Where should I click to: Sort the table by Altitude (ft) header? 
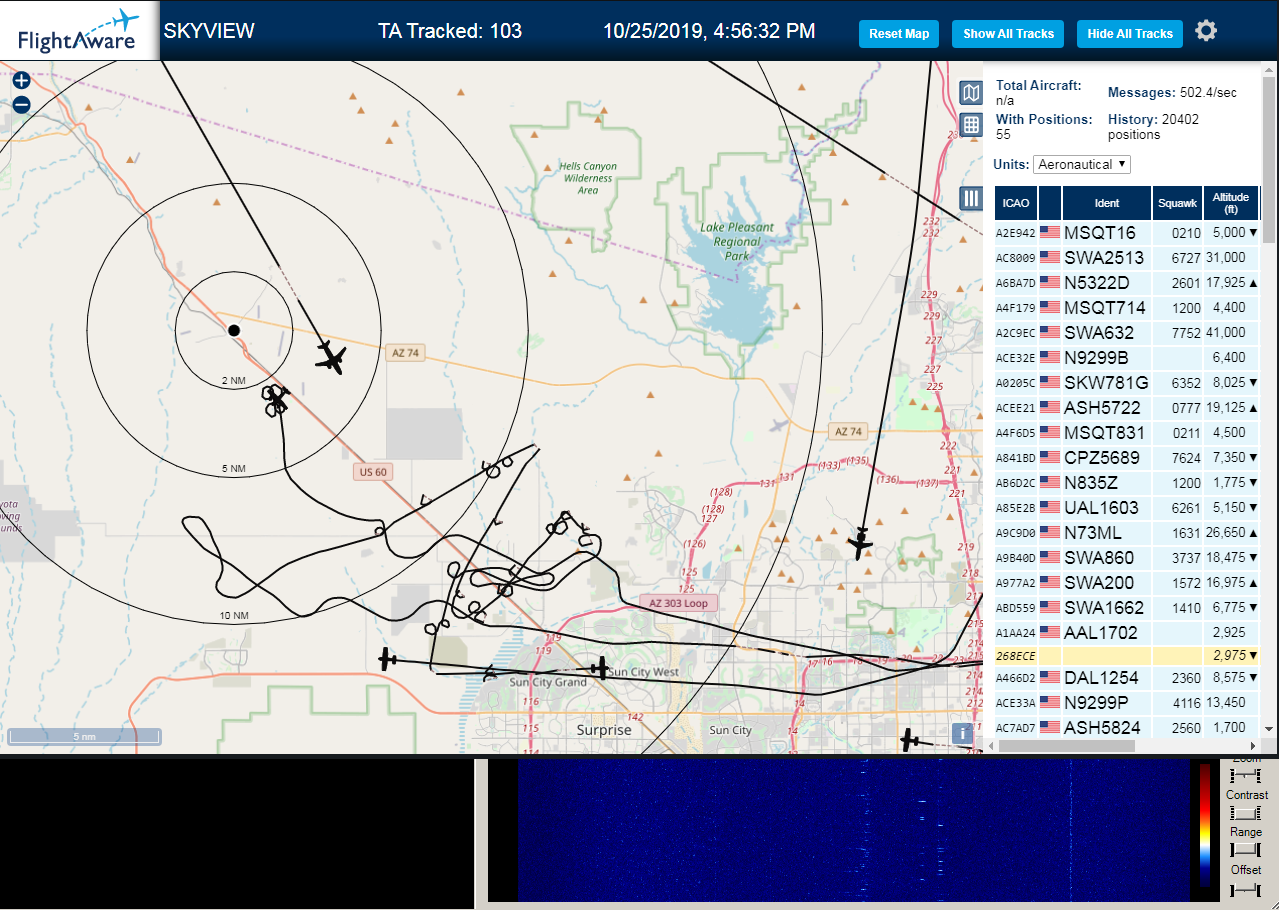1231,203
